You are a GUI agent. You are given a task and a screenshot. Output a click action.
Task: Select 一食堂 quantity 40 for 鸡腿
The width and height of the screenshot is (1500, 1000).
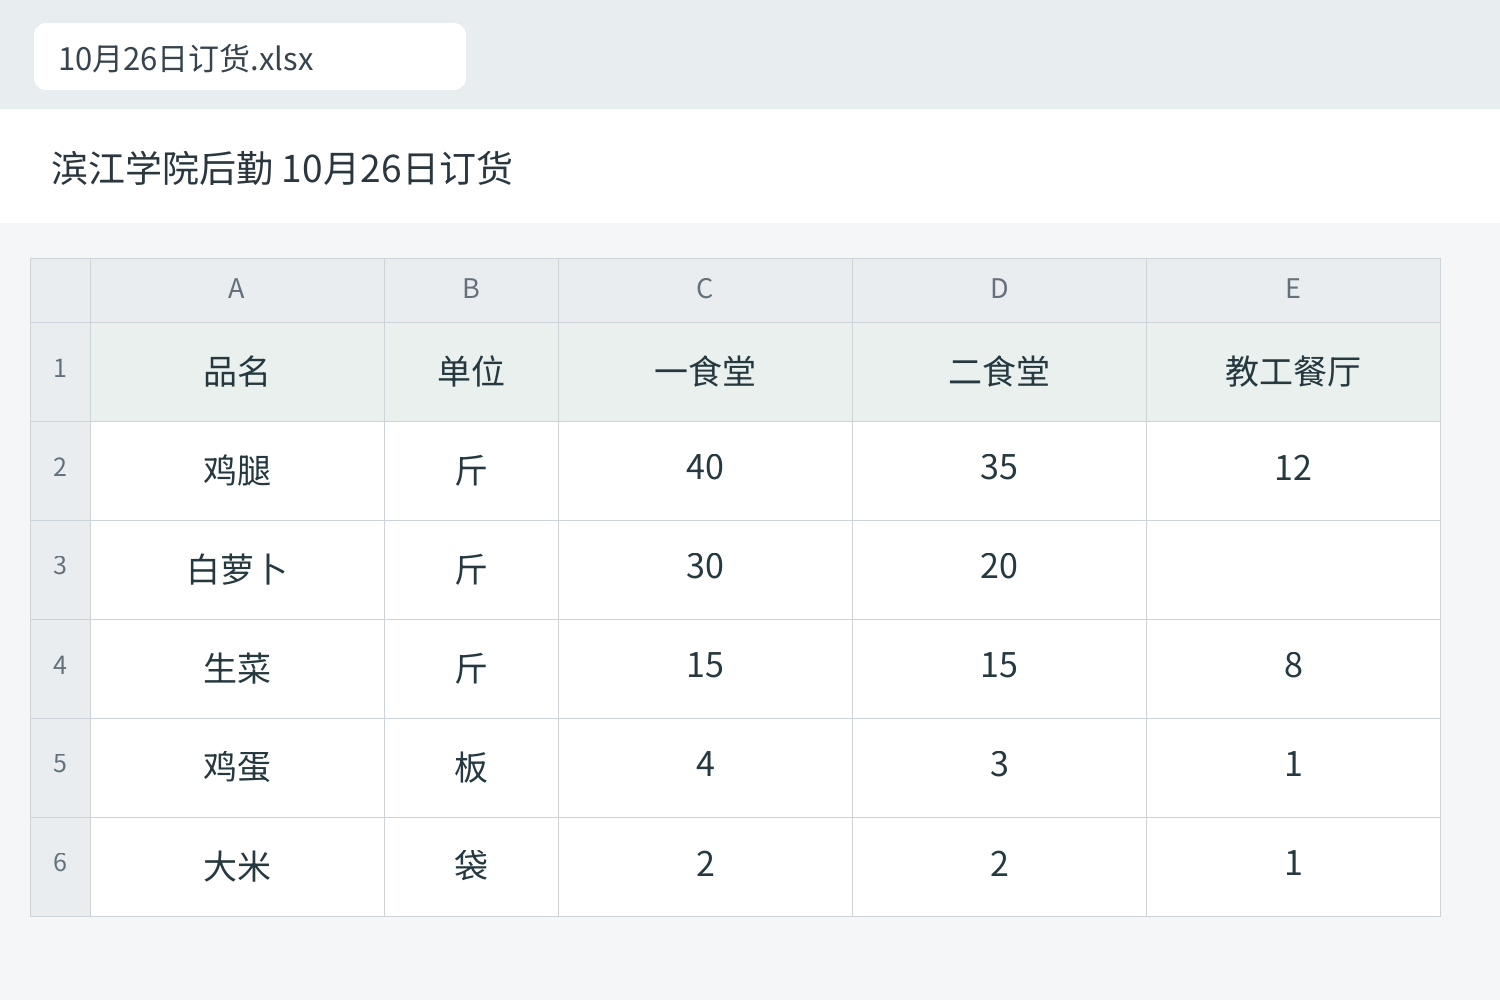pos(705,471)
